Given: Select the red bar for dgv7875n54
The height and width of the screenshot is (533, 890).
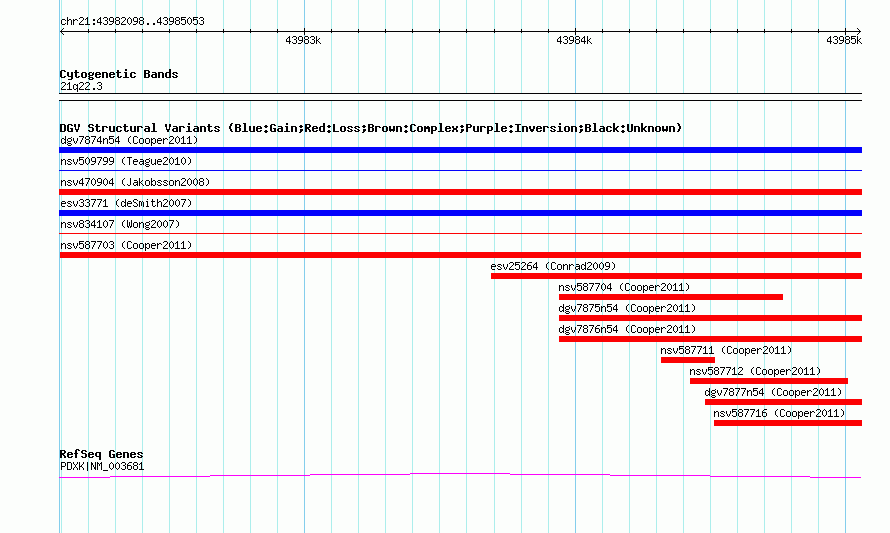Looking at the screenshot, I should click(x=711, y=318).
